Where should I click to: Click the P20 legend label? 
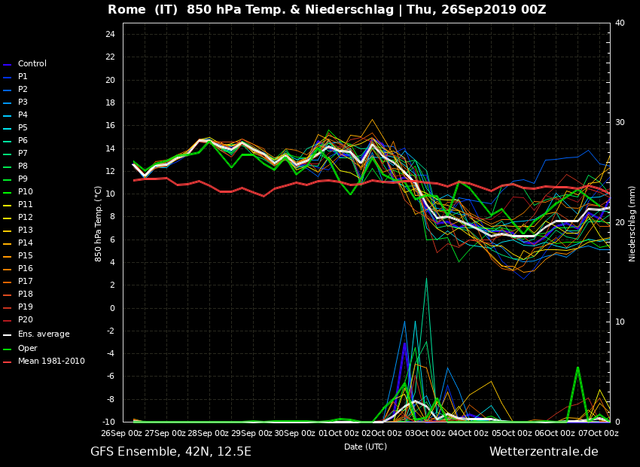pos(25,319)
